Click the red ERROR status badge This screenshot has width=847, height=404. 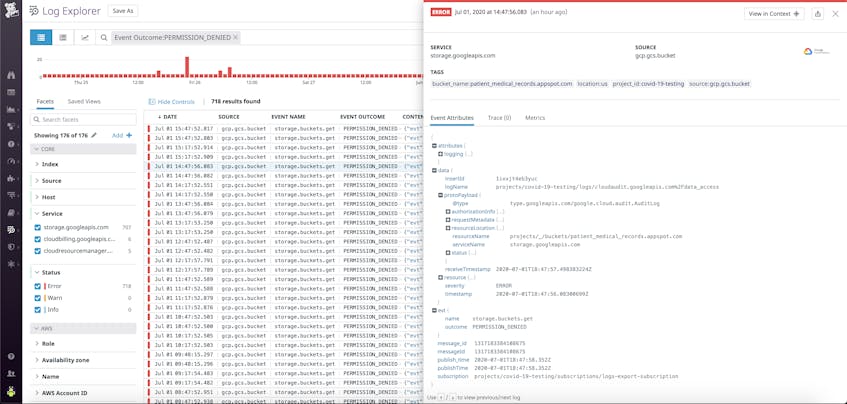440,12
